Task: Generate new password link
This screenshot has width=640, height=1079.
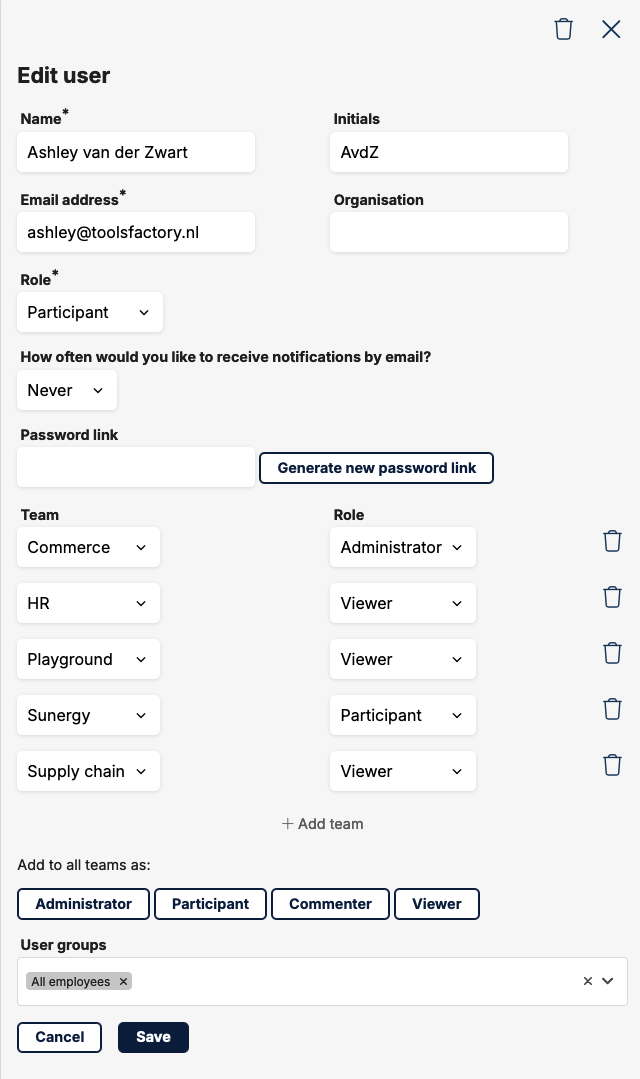Action: point(376,468)
